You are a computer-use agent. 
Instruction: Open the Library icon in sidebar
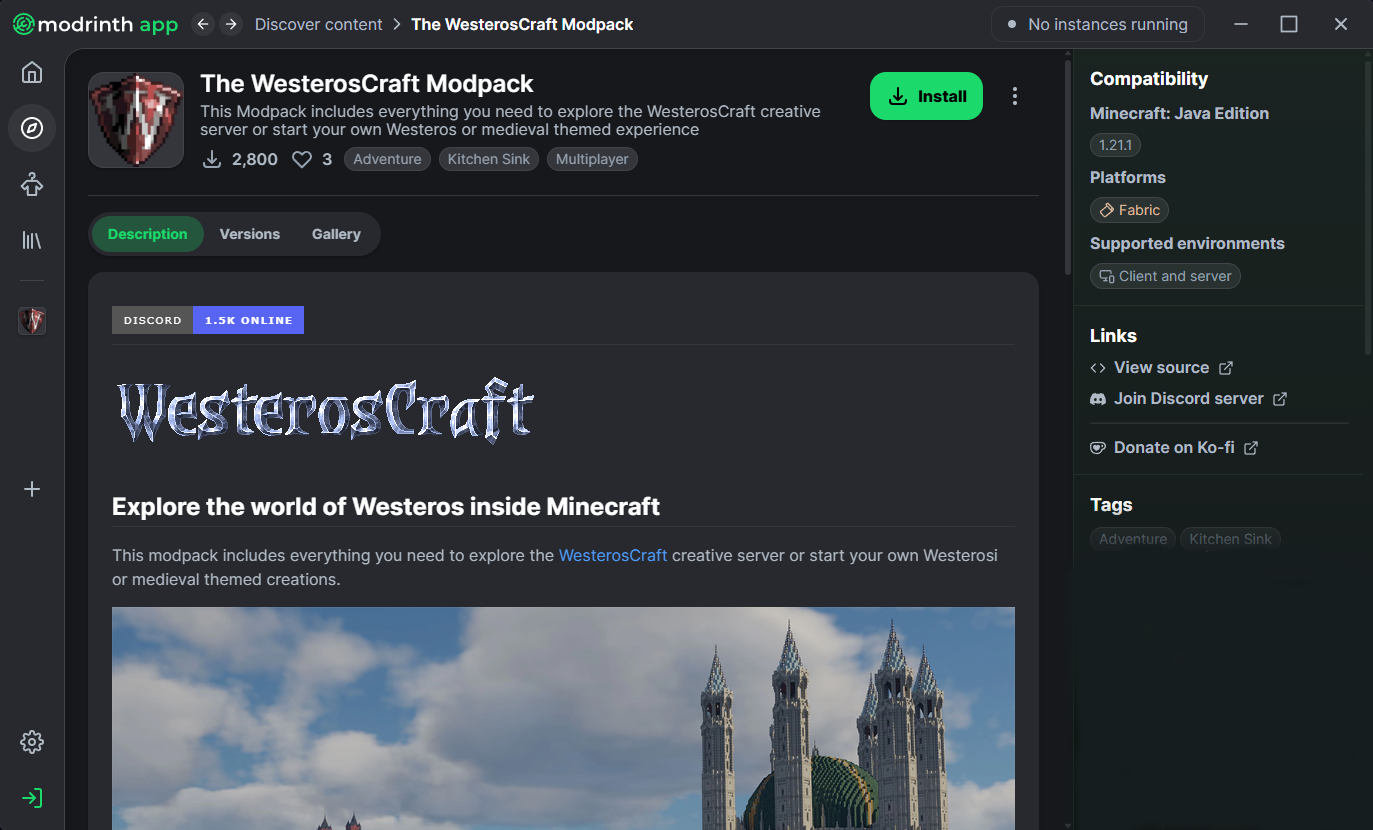click(32, 240)
